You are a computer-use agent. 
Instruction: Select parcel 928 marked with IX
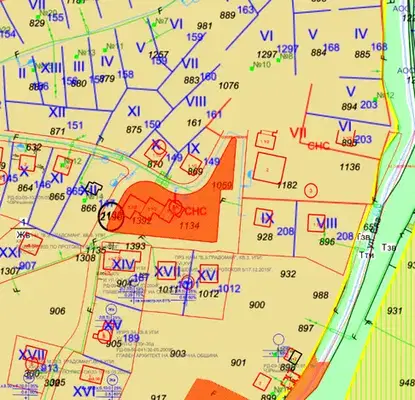[265, 228]
